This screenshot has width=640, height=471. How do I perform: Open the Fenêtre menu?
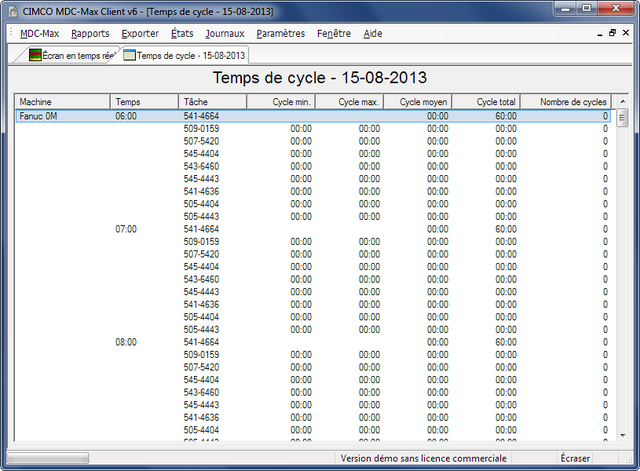(334, 33)
